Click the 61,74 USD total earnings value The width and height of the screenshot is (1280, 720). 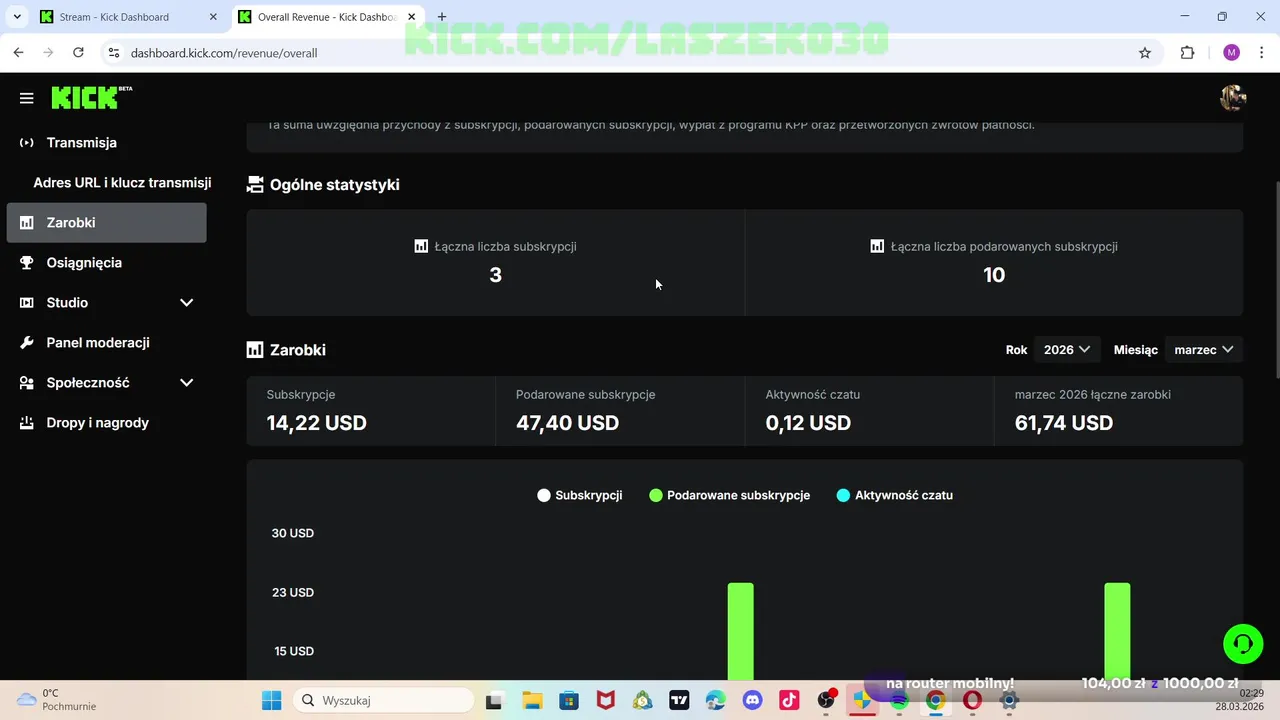(x=1064, y=423)
